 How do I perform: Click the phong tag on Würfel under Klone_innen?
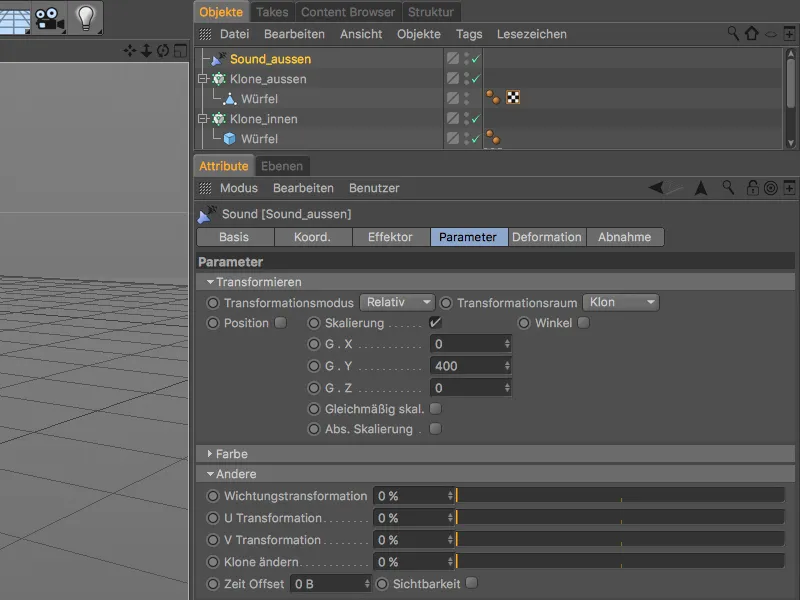click(493, 137)
